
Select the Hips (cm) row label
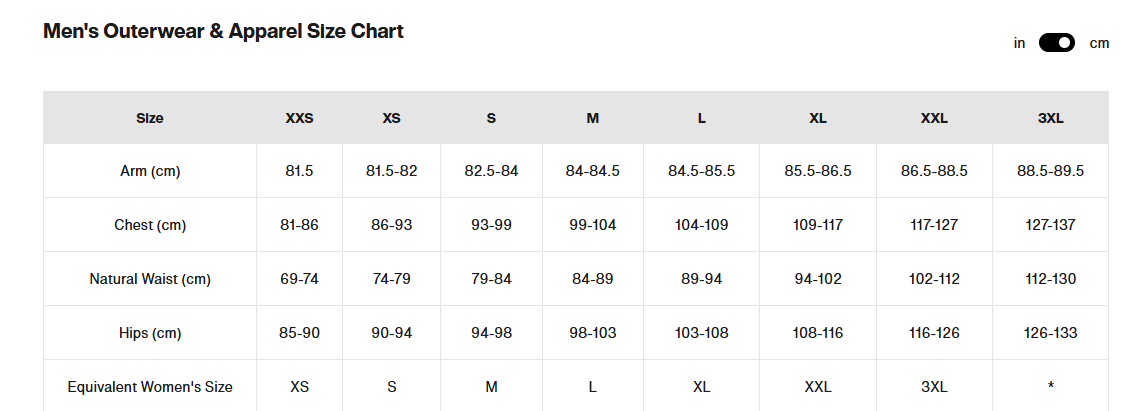150,333
